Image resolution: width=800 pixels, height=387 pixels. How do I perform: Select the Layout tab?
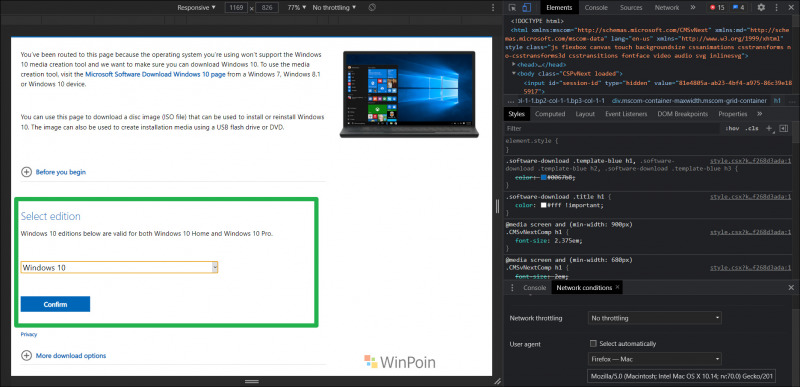[585, 114]
